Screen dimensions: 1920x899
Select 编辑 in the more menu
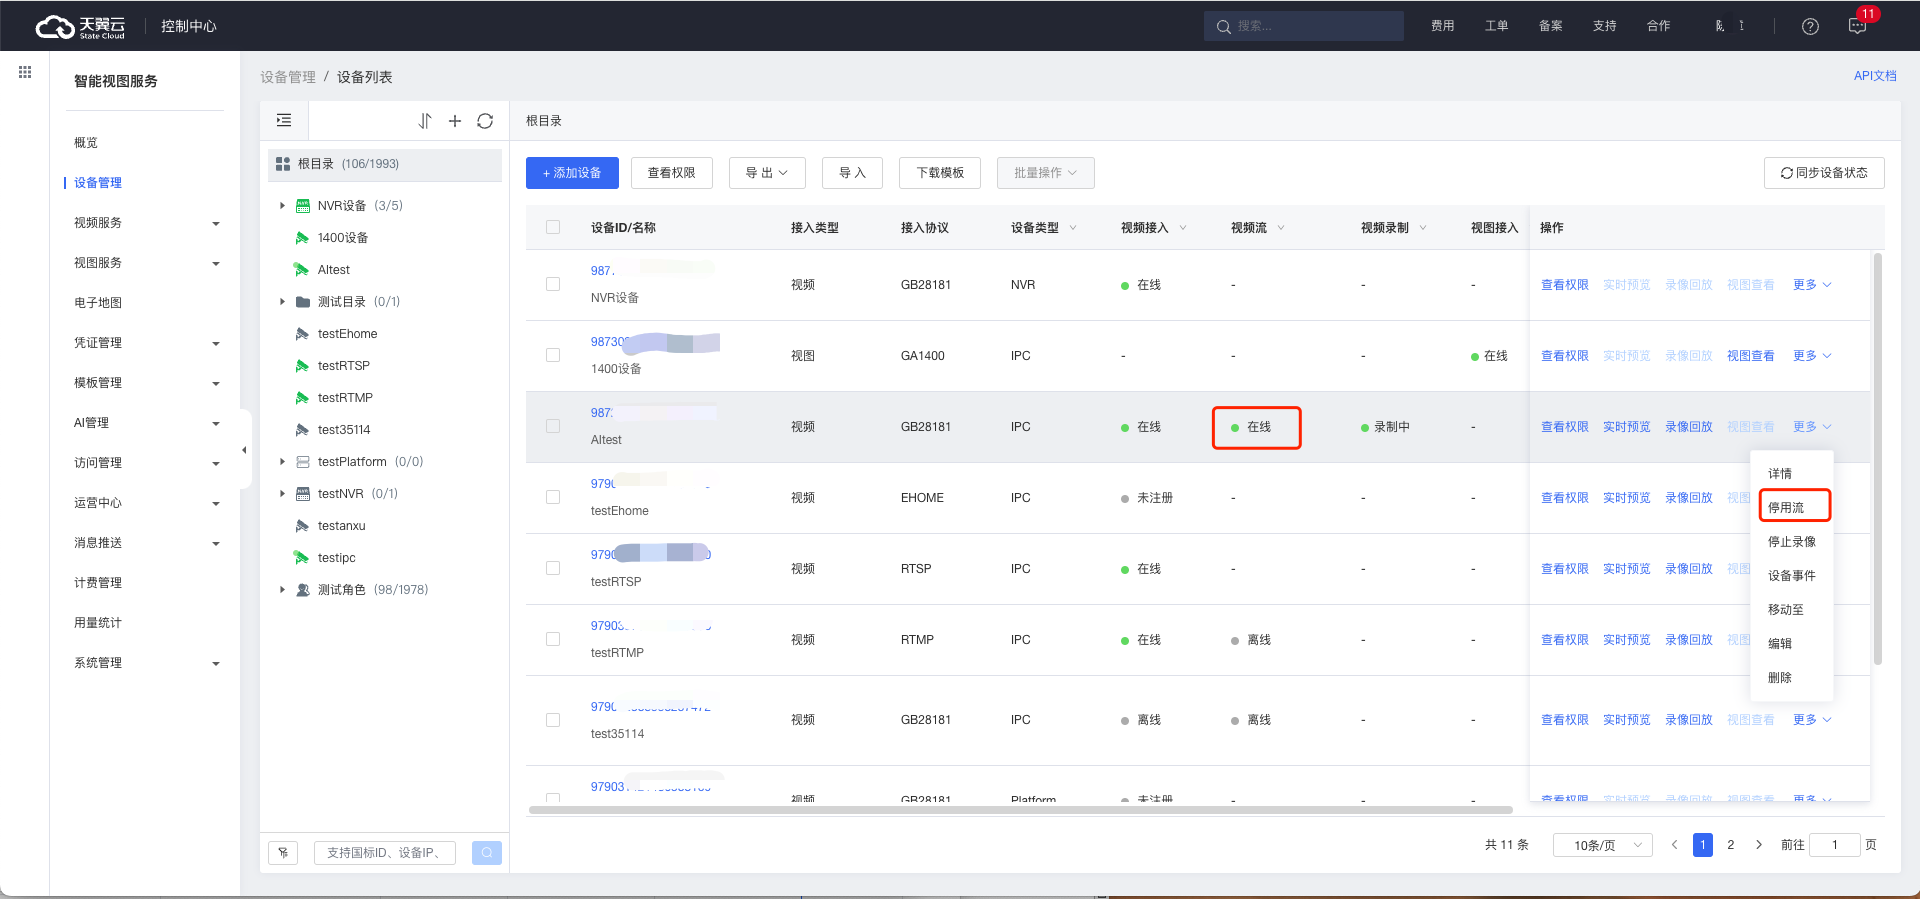[1780, 643]
